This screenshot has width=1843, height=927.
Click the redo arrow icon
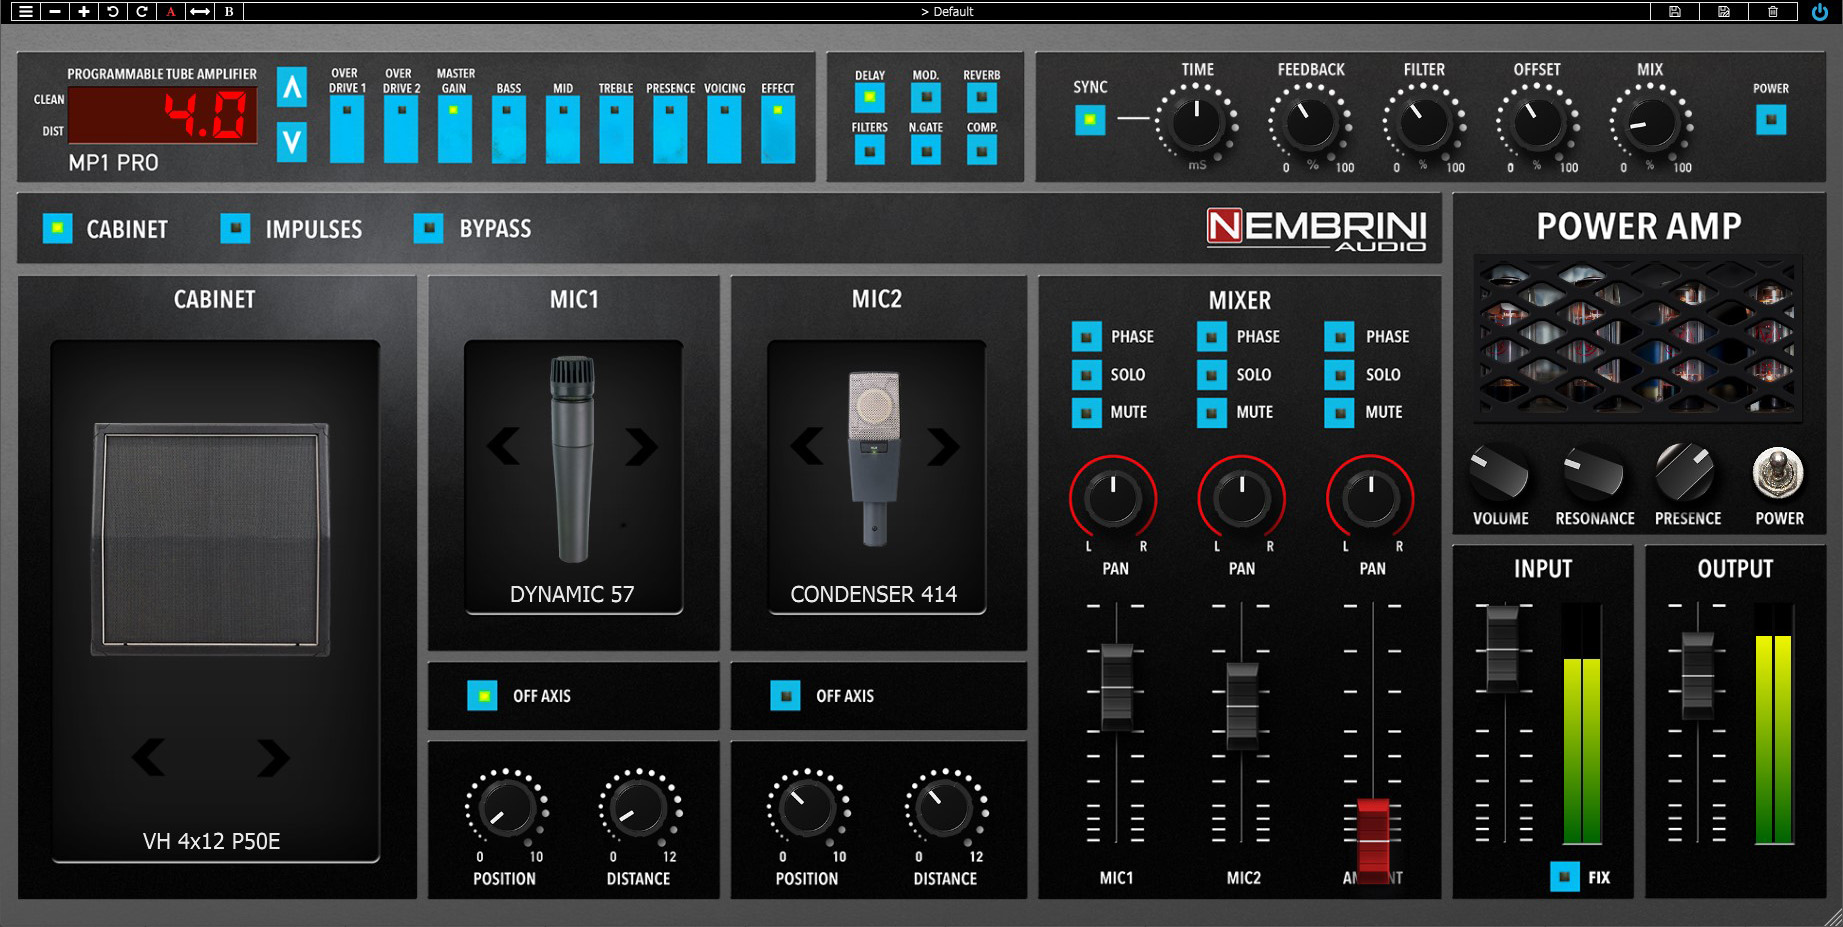point(142,12)
